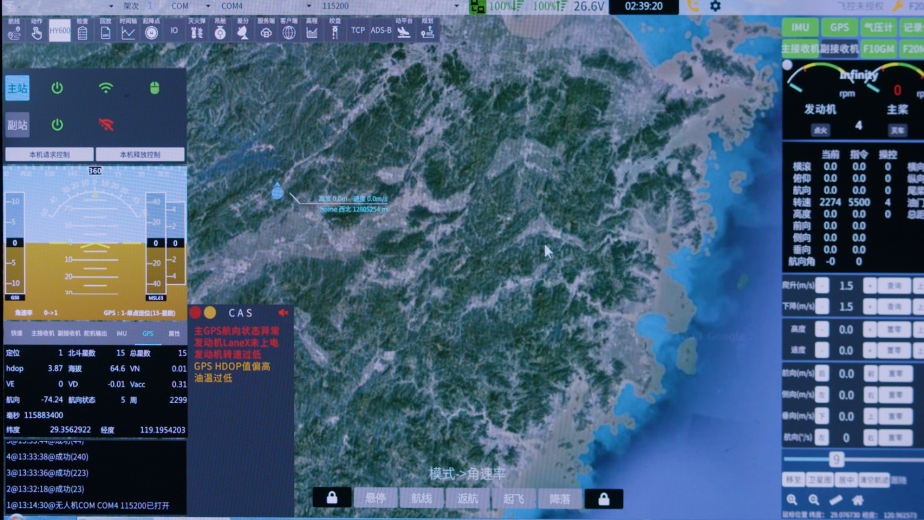This screenshot has height=520, width=924.
Task: Adjust the slider showing value 9
Action: tap(837, 460)
